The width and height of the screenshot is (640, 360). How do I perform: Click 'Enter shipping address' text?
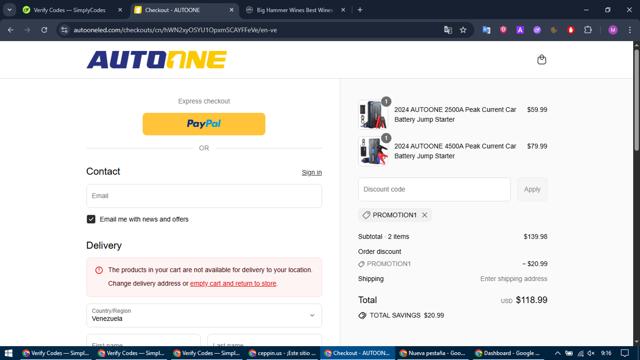click(x=513, y=279)
